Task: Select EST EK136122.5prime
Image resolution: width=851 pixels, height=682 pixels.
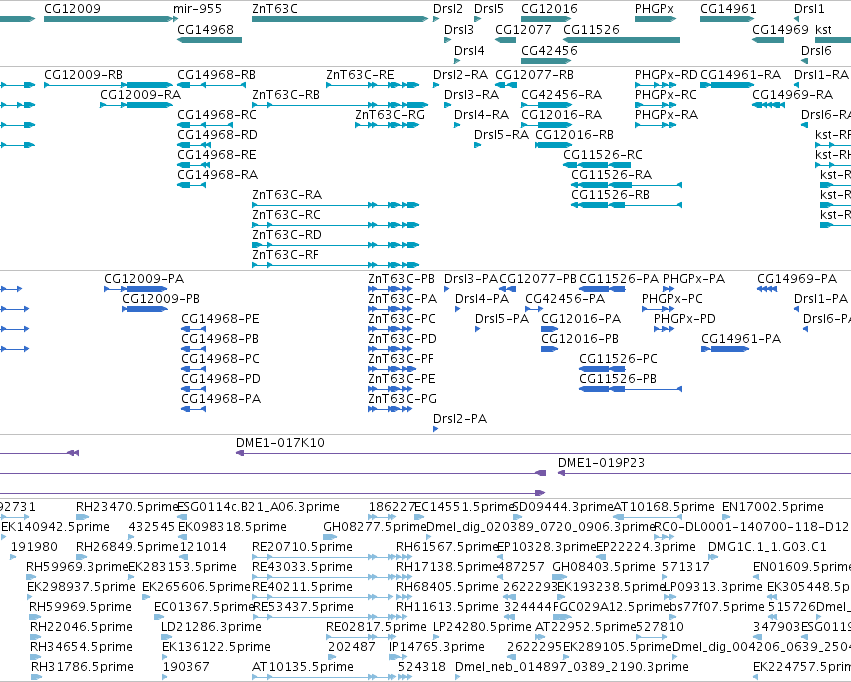Action: coord(165,657)
